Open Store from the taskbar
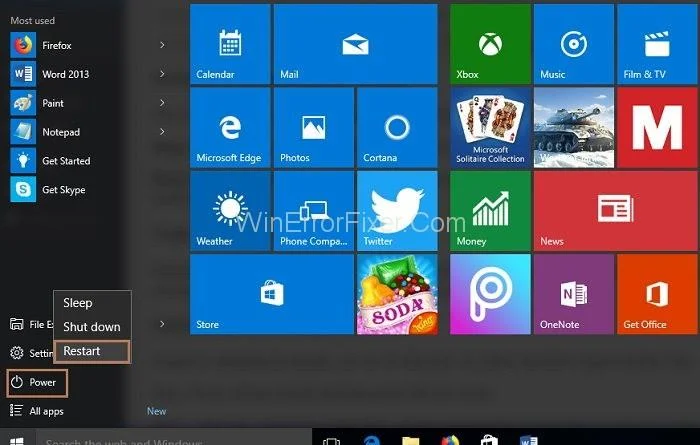Screen dimensions: 700x445 [489, 440]
